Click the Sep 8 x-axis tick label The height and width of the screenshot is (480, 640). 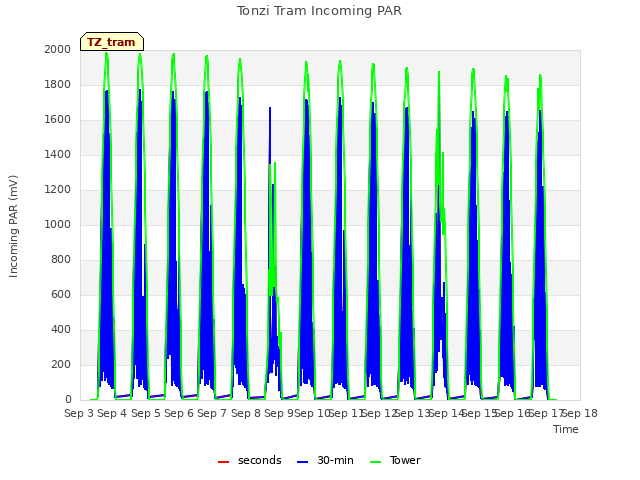(x=246, y=413)
